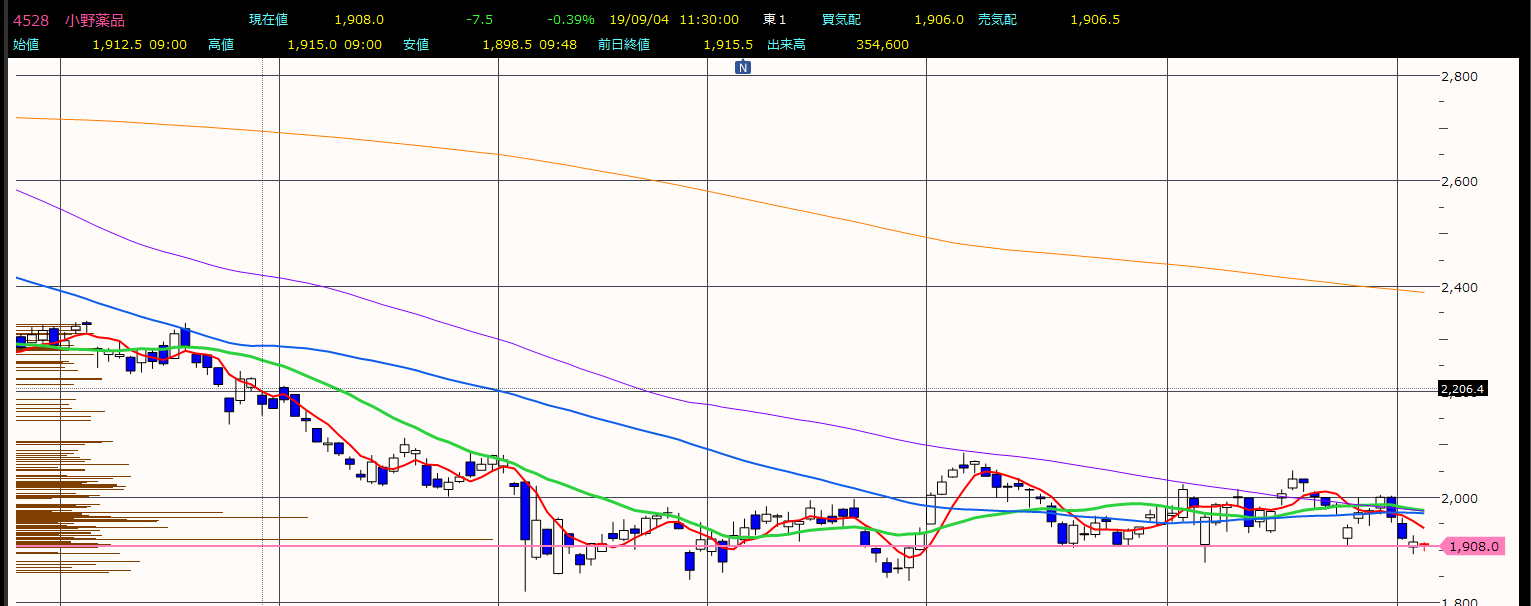Screen dimensions: 1531x606
Task: Click the 2,800 price axis label
Action: click(1460, 76)
